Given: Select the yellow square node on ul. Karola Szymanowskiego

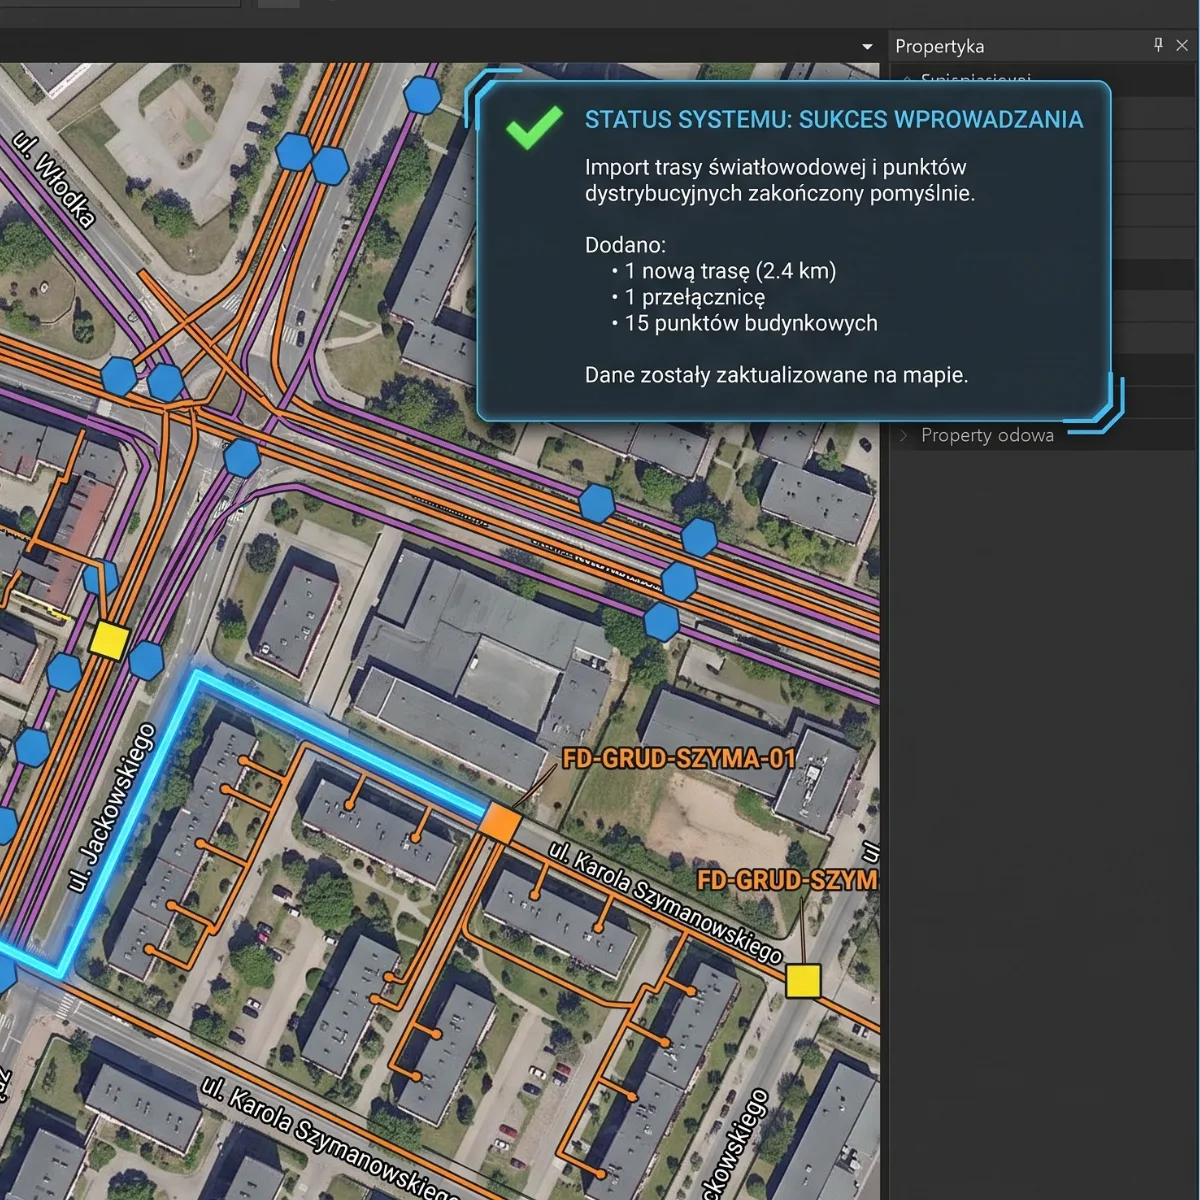Looking at the screenshot, I should click(803, 981).
